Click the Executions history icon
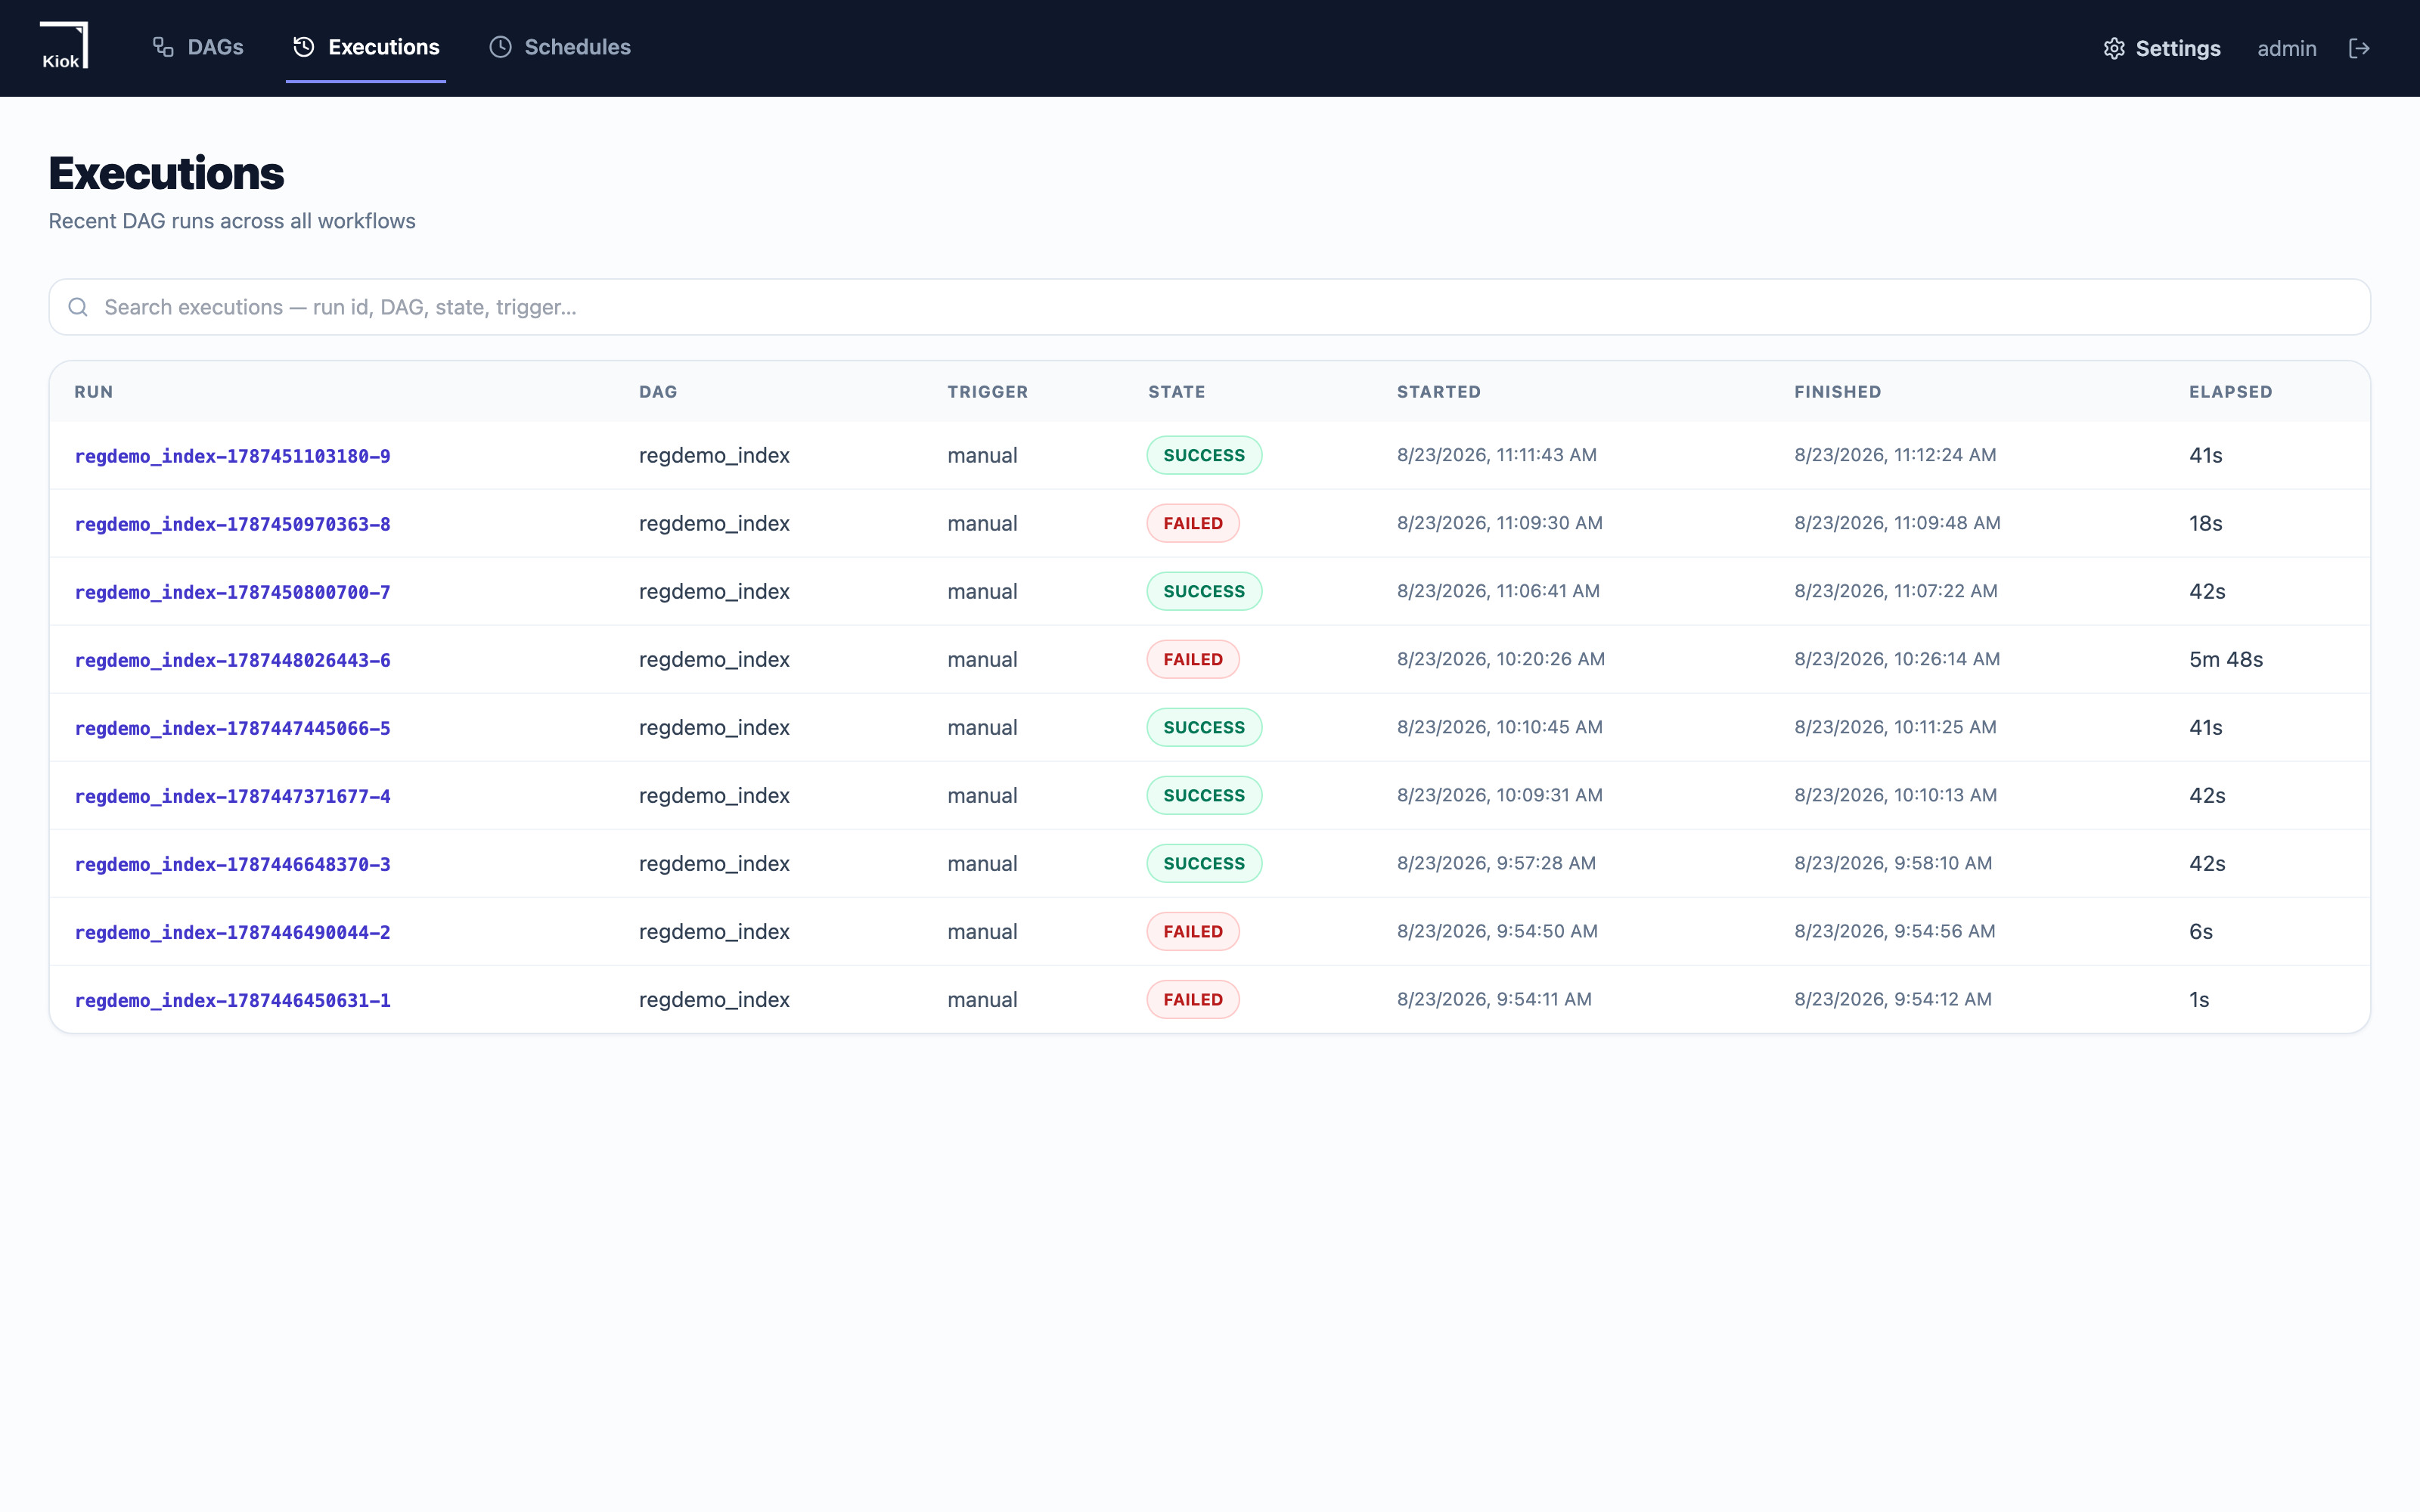The width and height of the screenshot is (2420, 1512). pyautogui.click(x=304, y=47)
